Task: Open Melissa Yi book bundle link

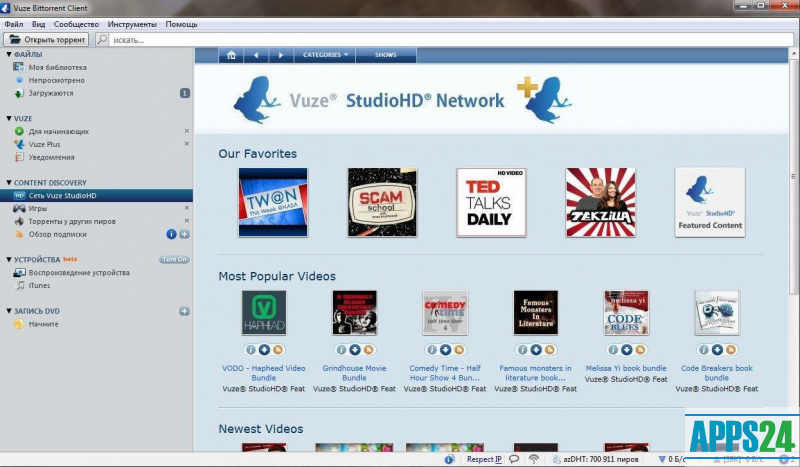Action: 626,368
